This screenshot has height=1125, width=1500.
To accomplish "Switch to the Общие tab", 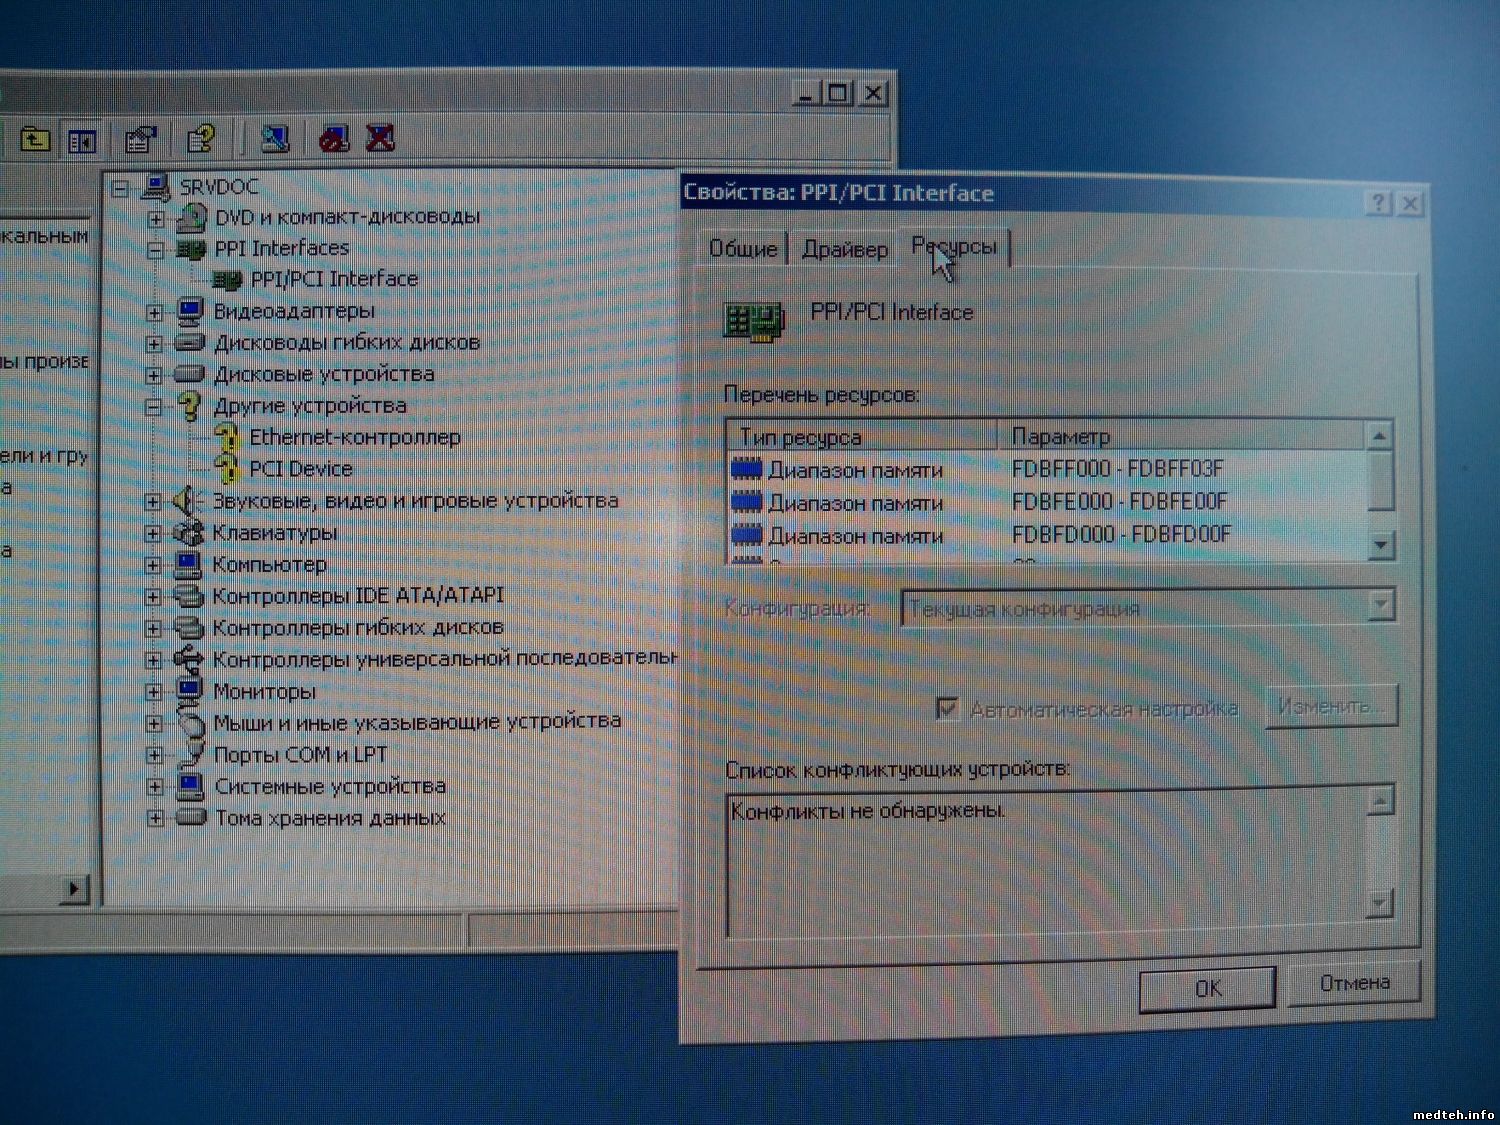I will pos(742,249).
